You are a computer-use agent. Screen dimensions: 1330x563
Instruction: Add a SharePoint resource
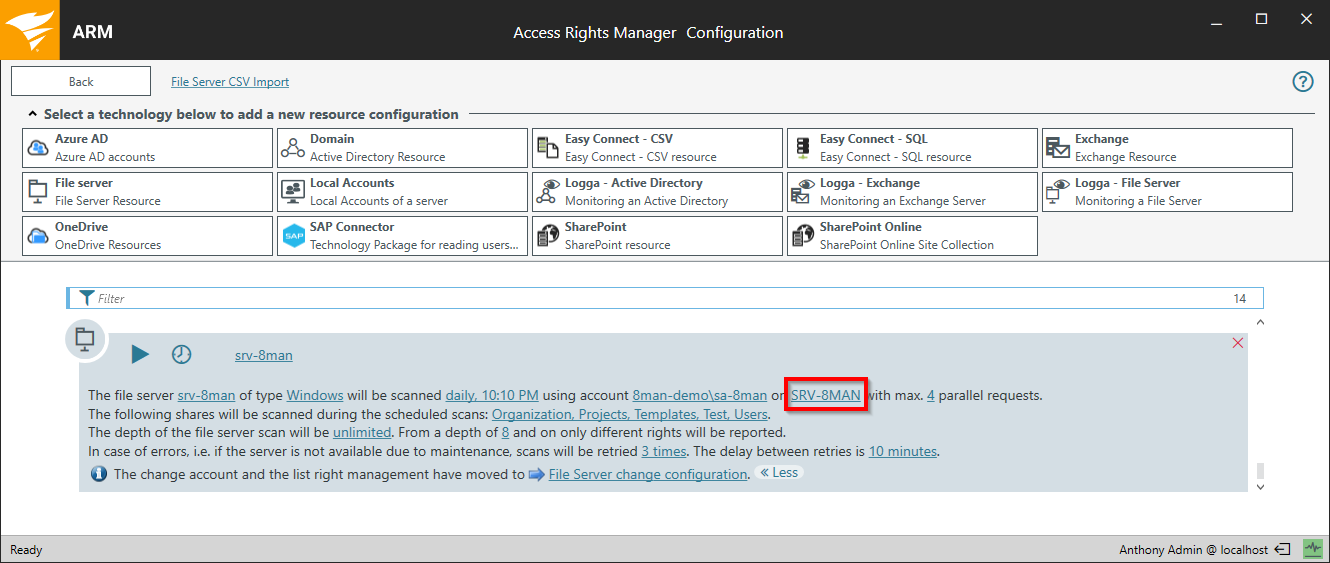point(657,236)
